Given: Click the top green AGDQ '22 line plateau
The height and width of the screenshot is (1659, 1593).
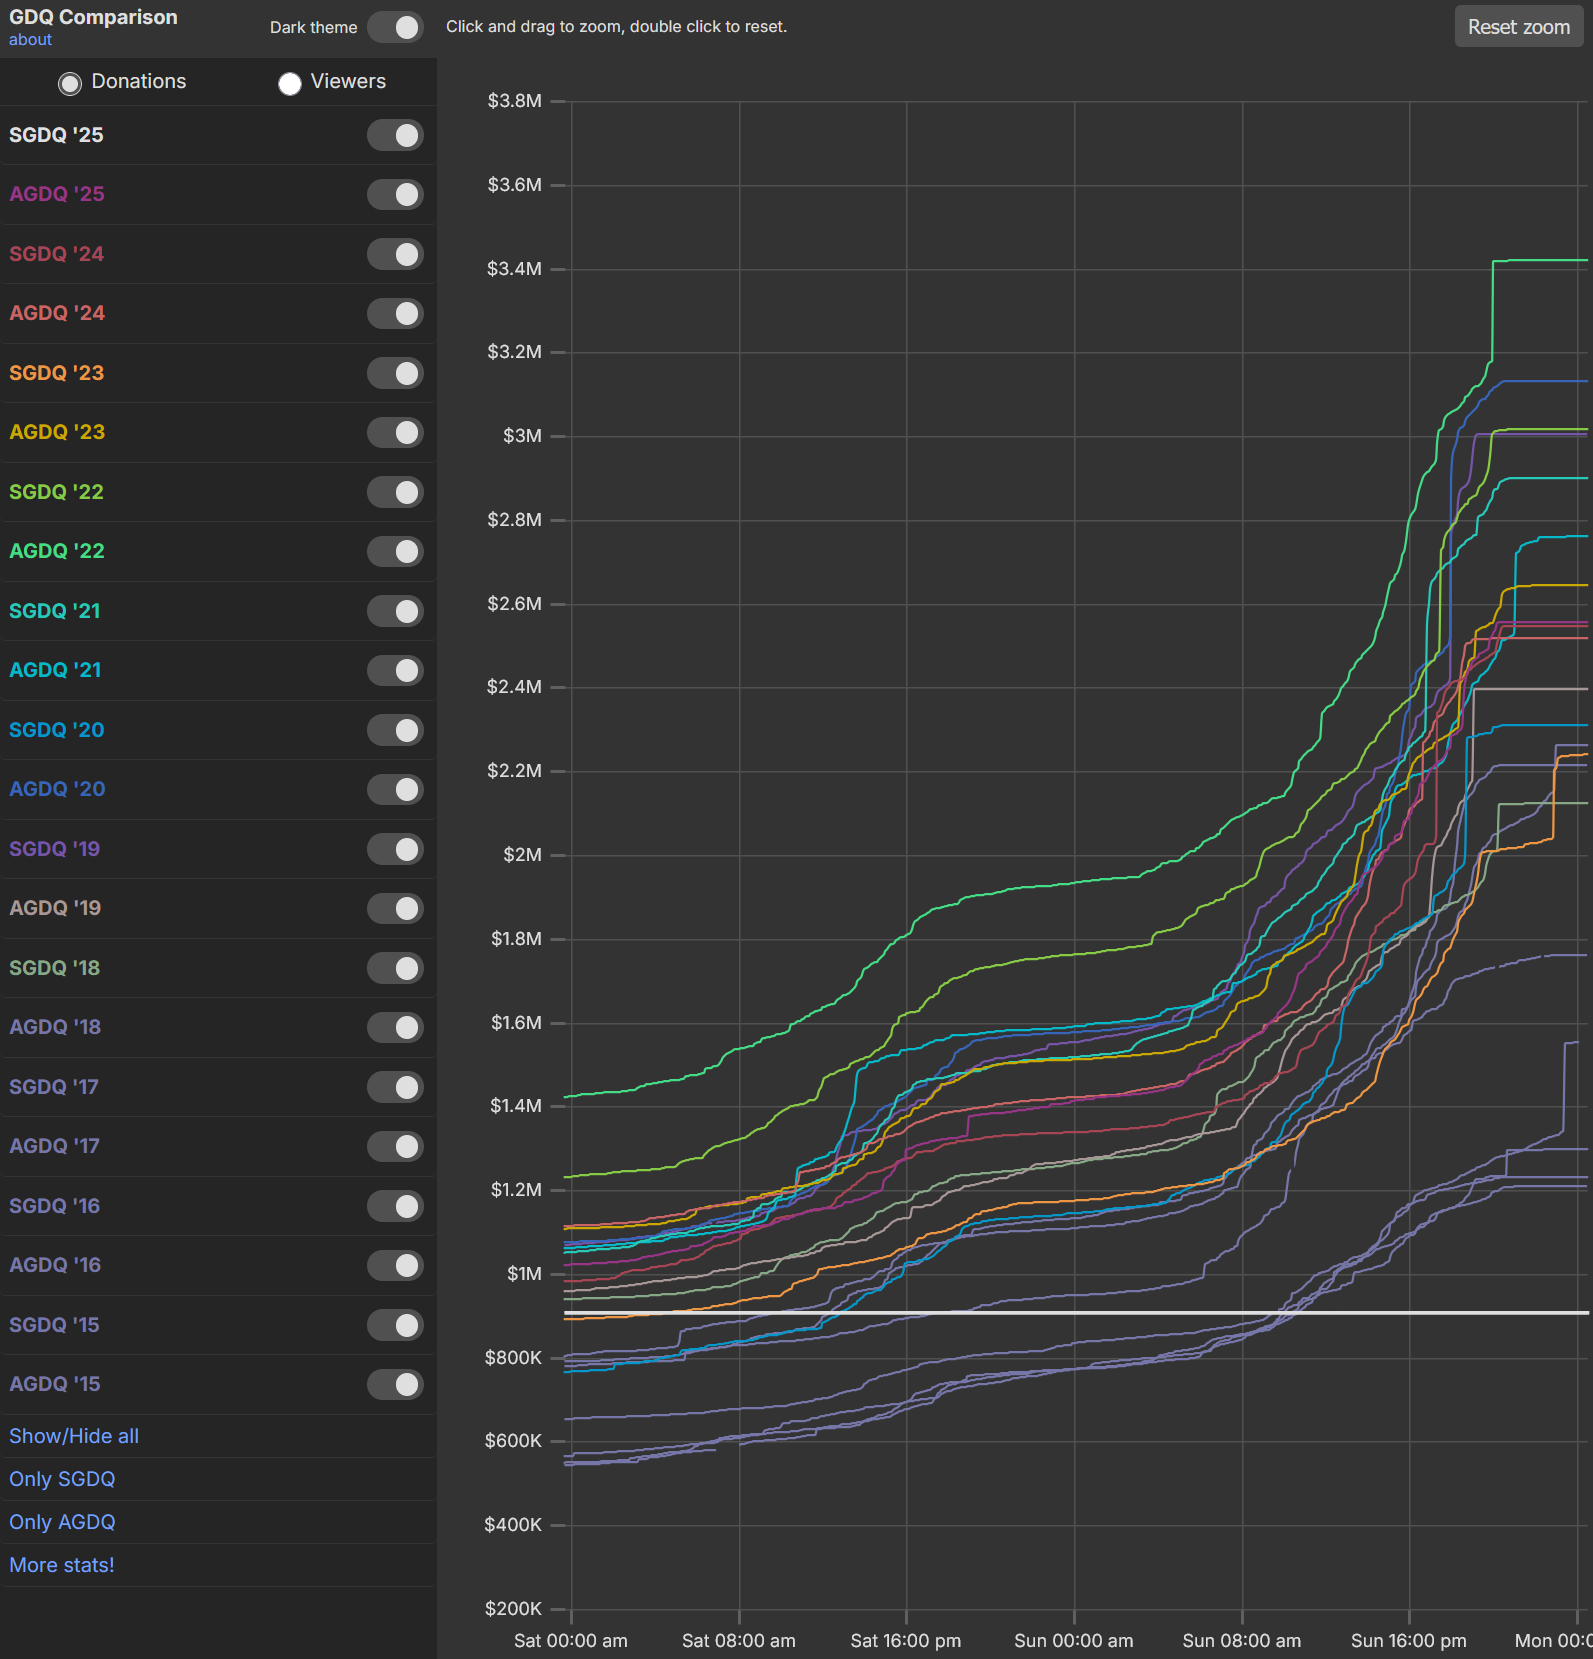Looking at the screenshot, I should pyautogui.click(x=1540, y=260).
